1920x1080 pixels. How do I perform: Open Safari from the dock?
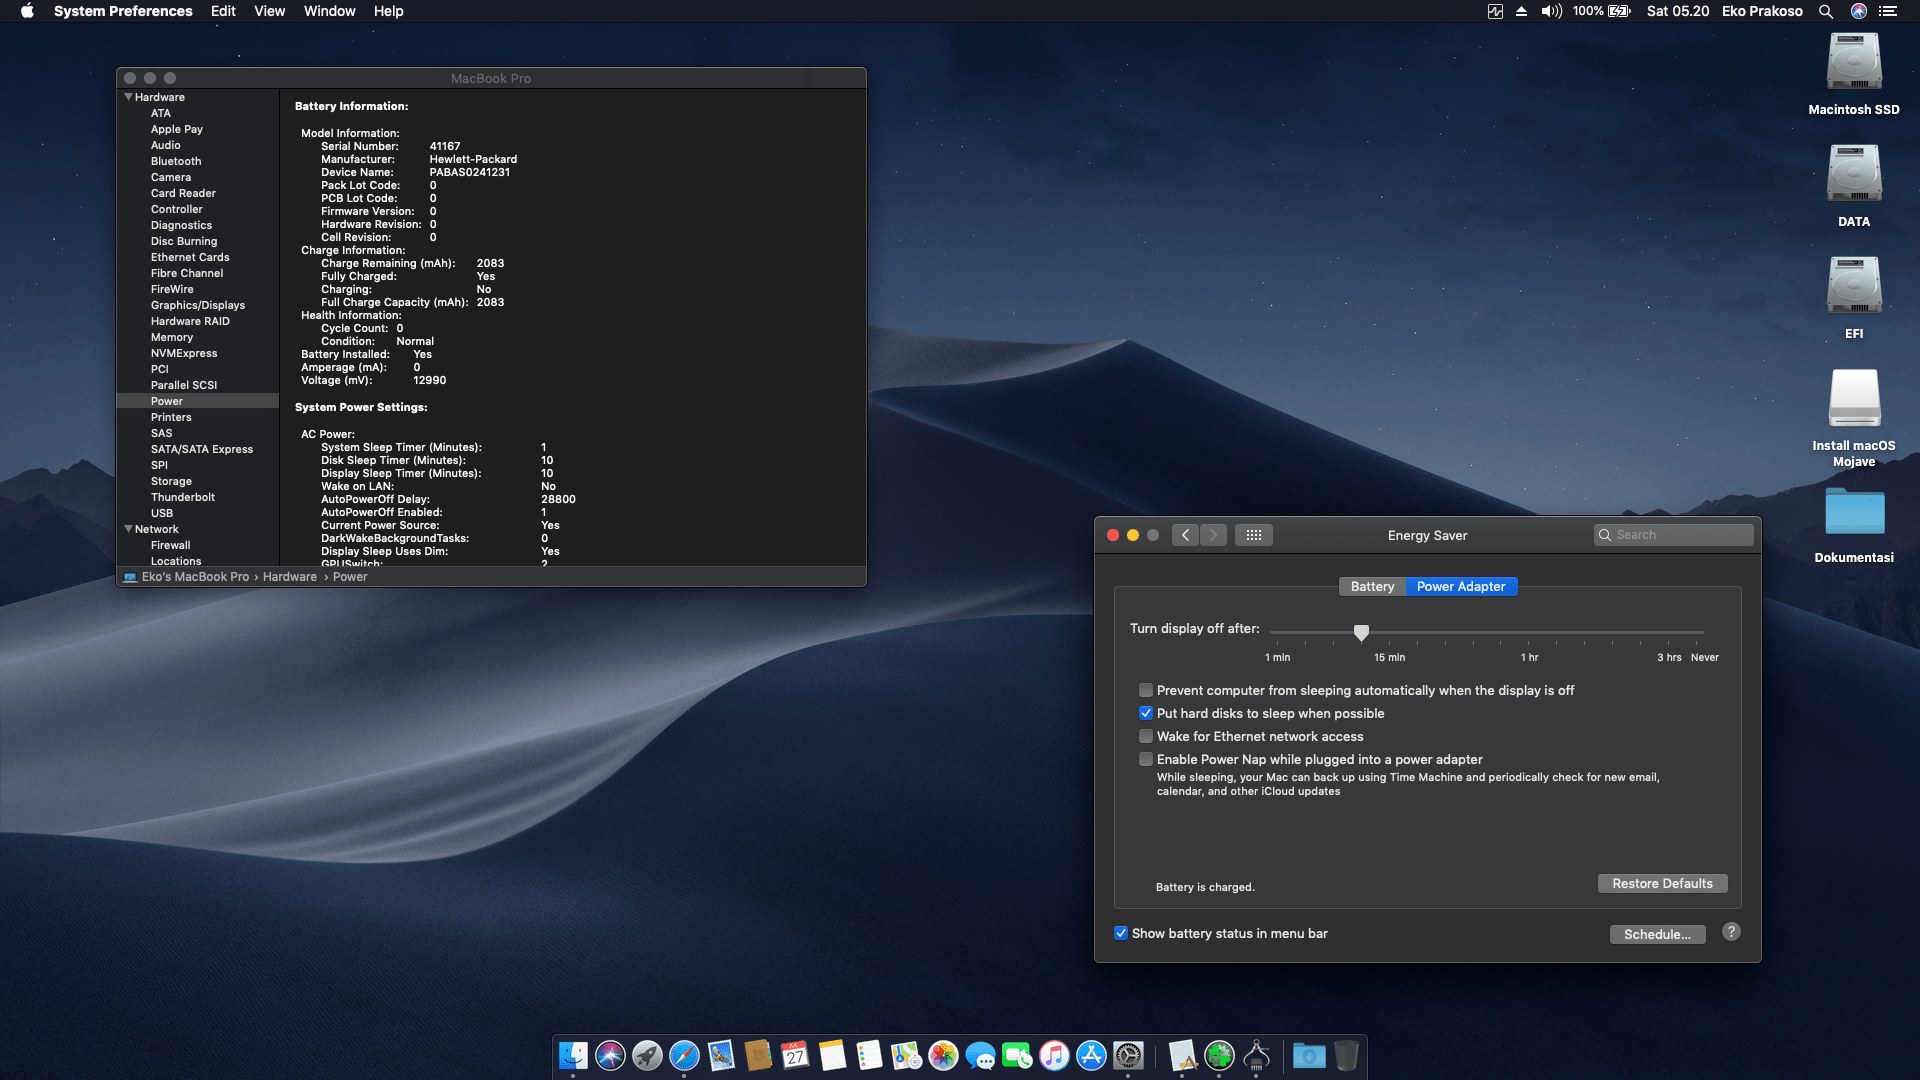click(684, 1055)
